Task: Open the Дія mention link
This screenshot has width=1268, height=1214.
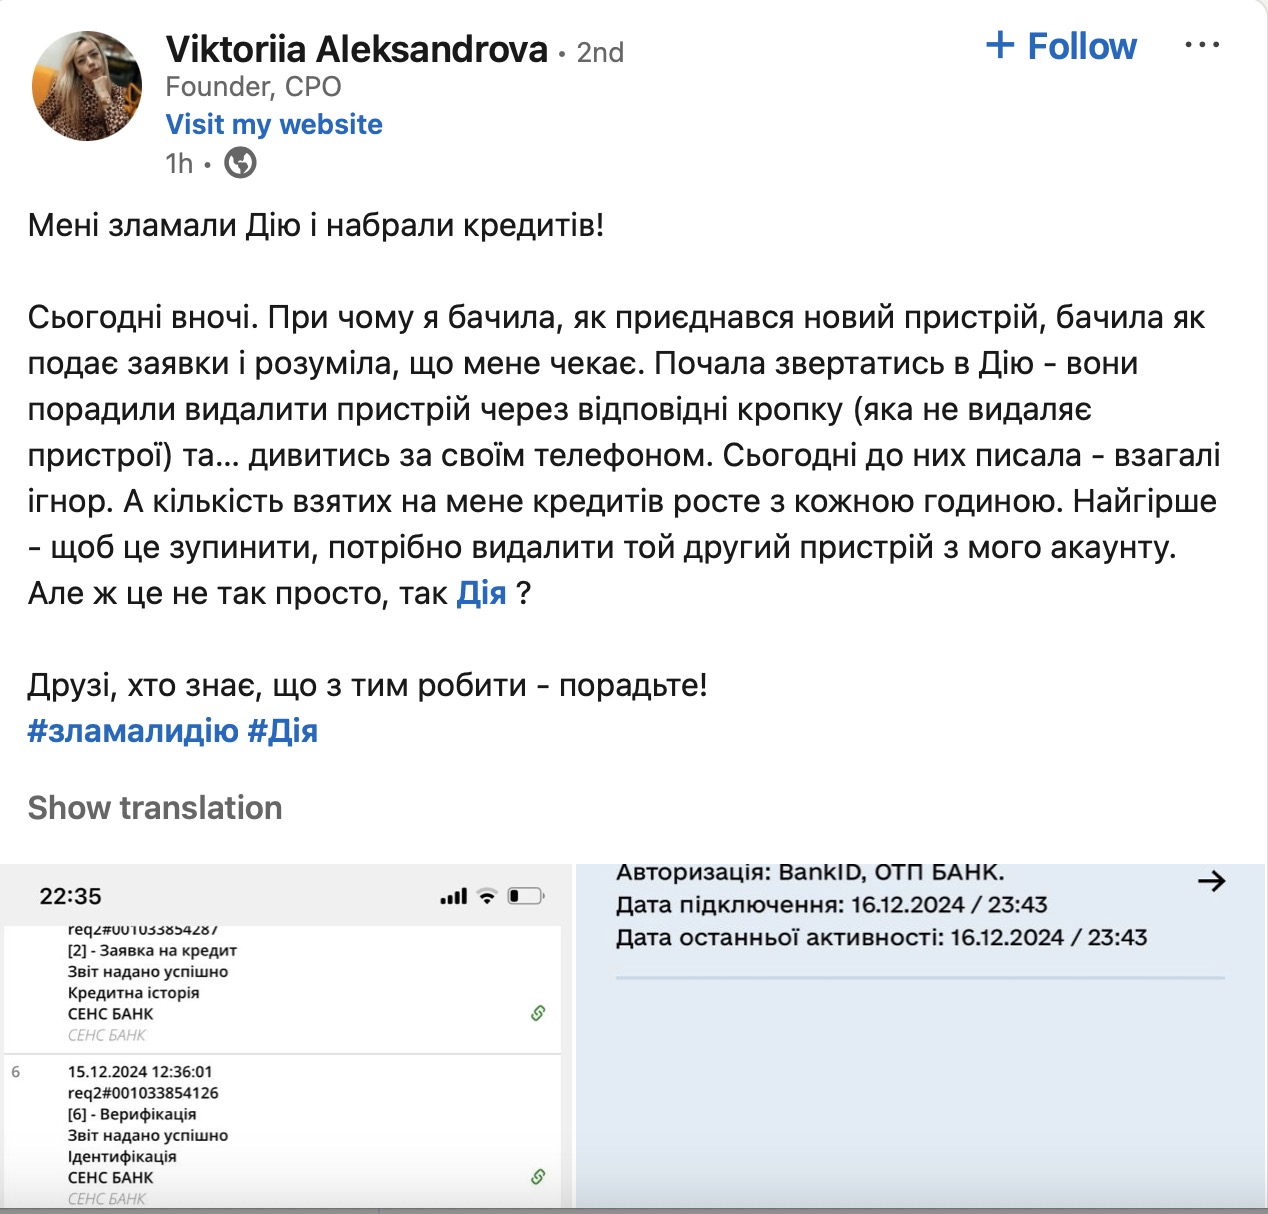Action: (481, 593)
